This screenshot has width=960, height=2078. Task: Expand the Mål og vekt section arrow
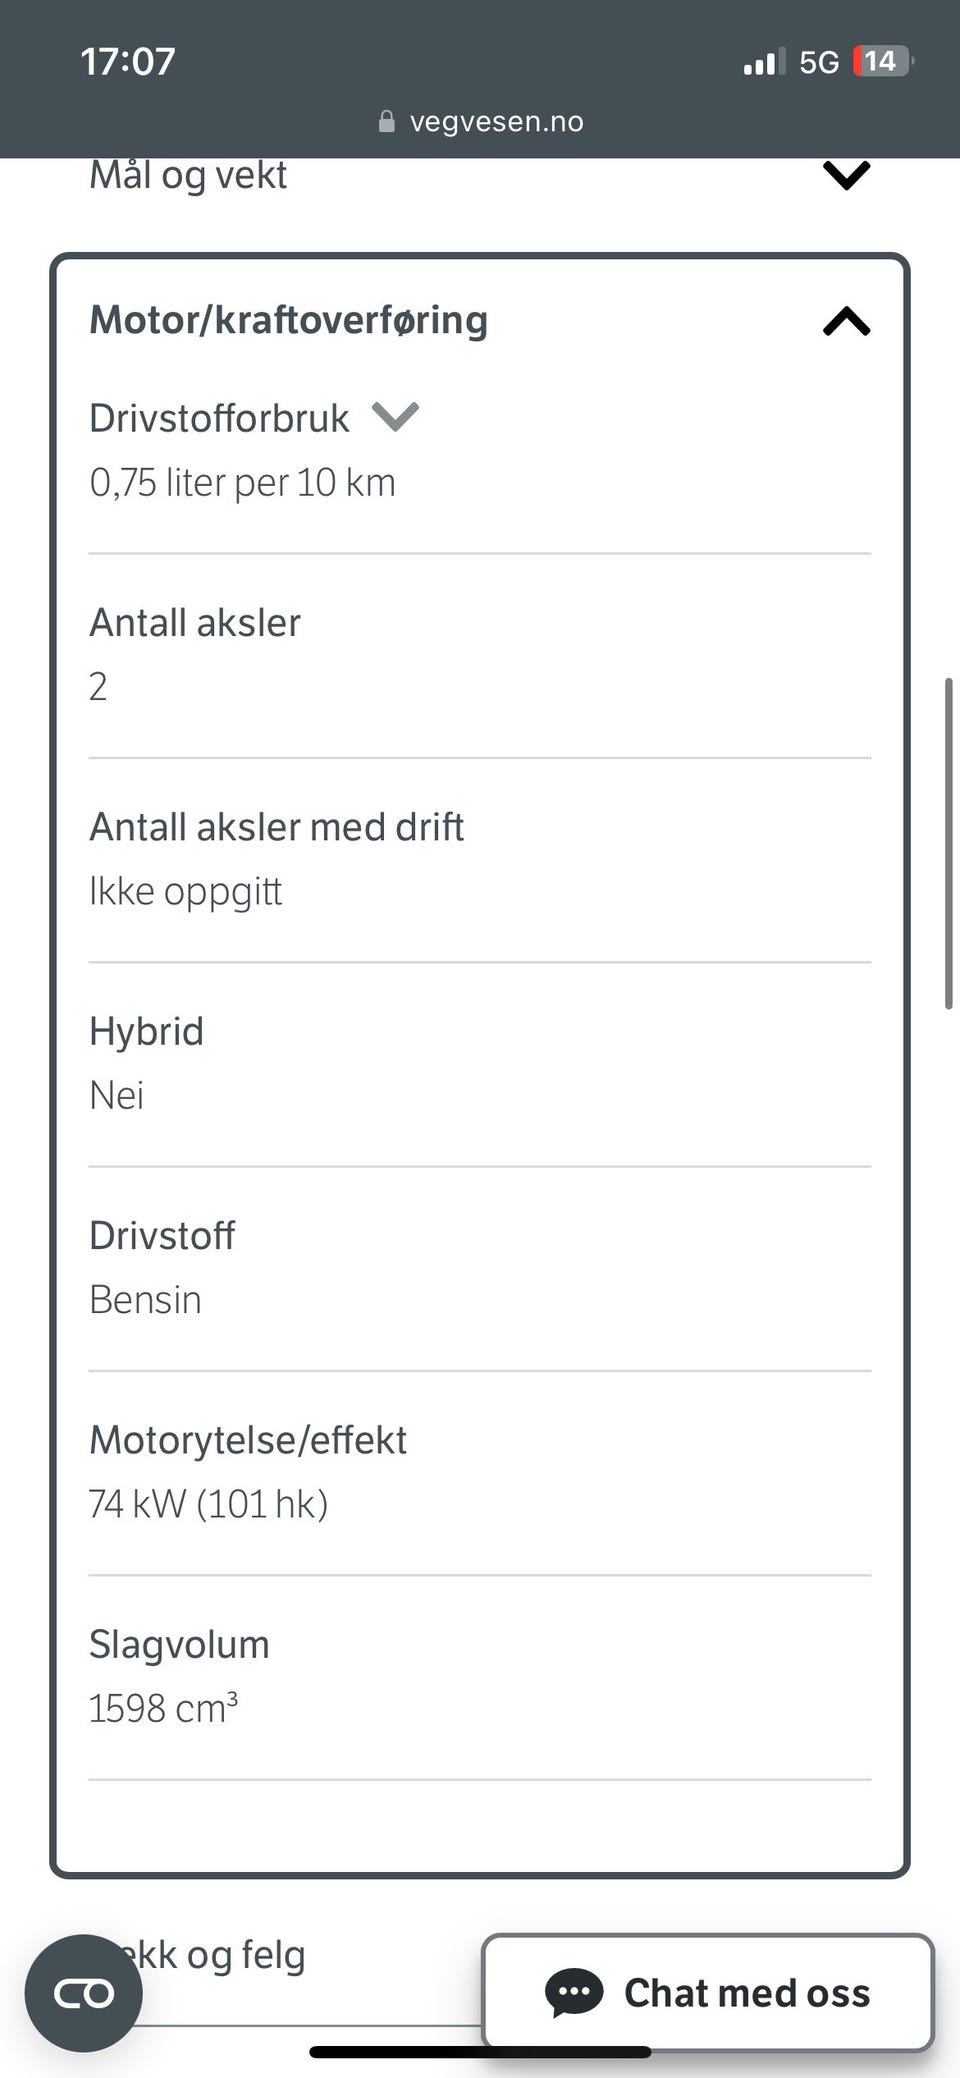tap(846, 176)
